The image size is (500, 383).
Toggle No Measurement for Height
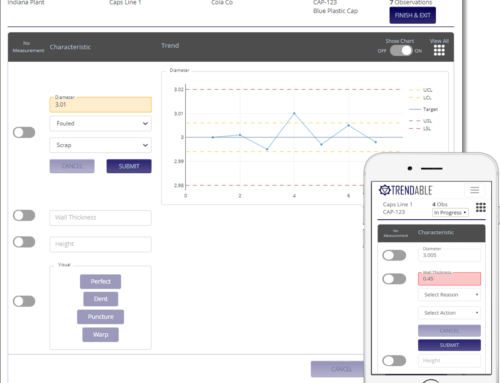(x=24, y=242)
